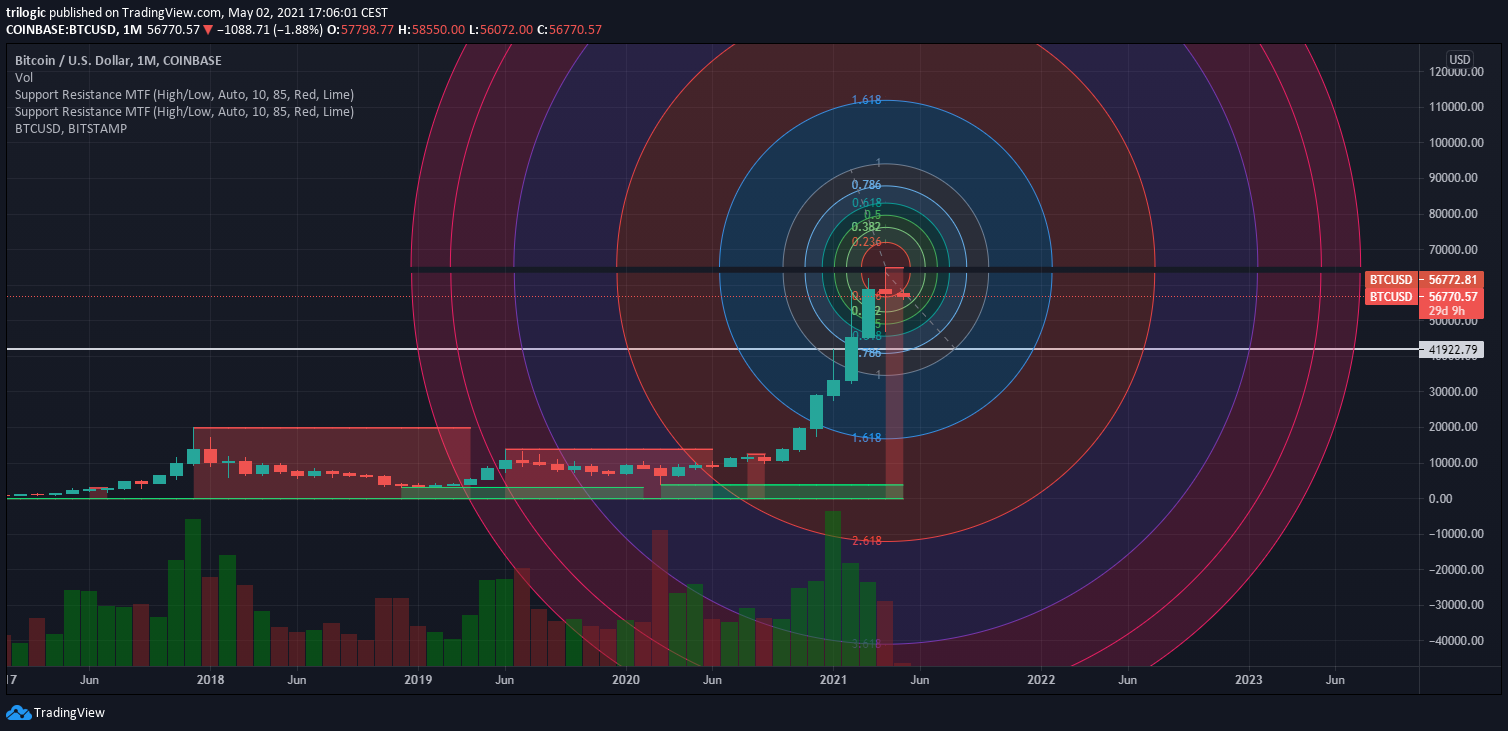Select the first Support Resistance MTF indicator

pos(184,94)
